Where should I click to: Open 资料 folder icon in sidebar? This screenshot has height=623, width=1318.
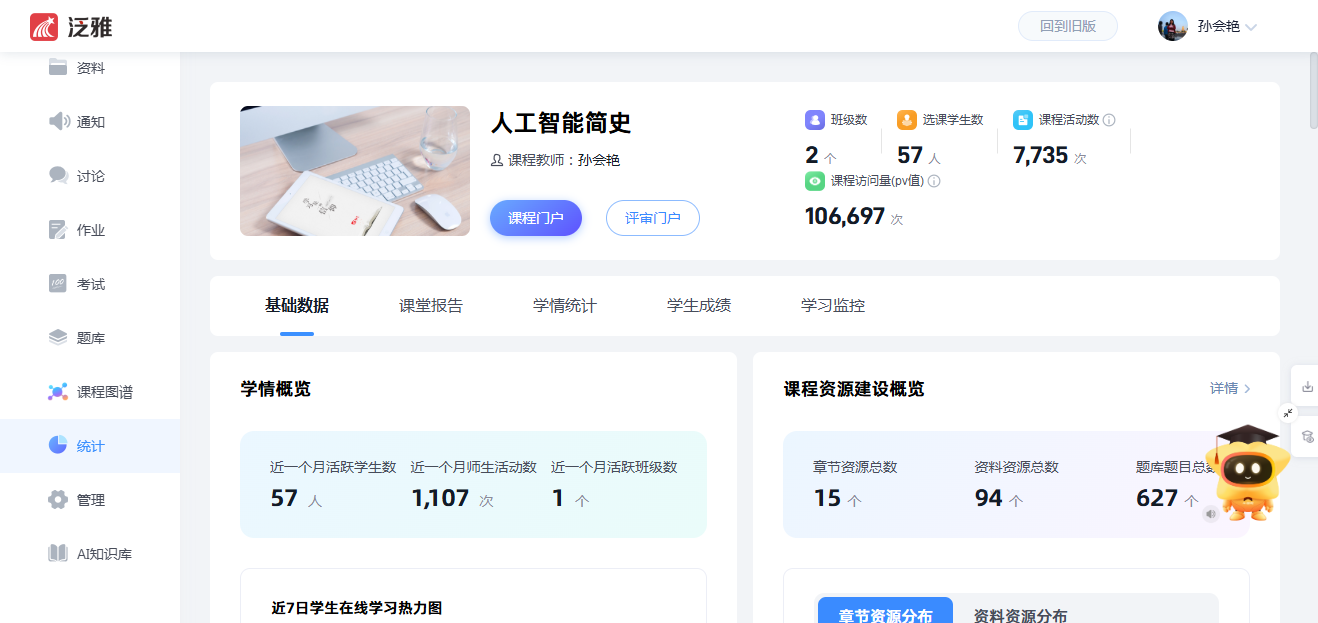(58, 68)
